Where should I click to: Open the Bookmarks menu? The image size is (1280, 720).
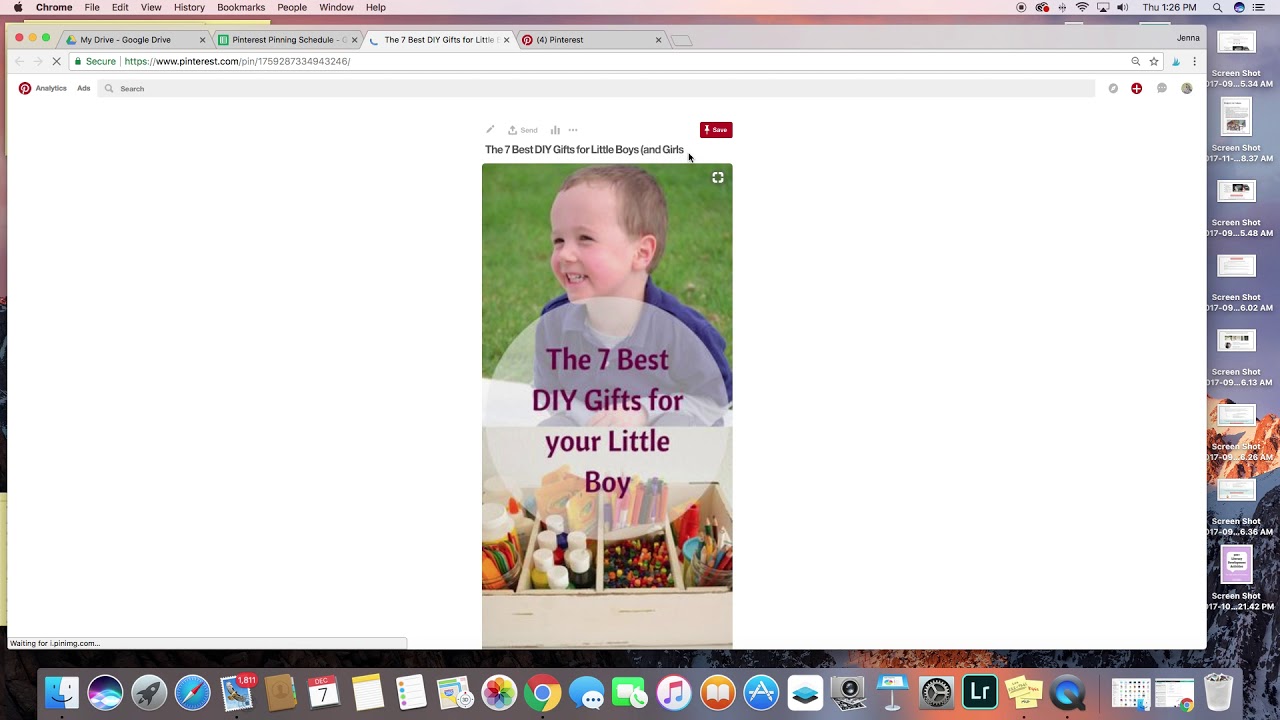(x=241, y=7)
